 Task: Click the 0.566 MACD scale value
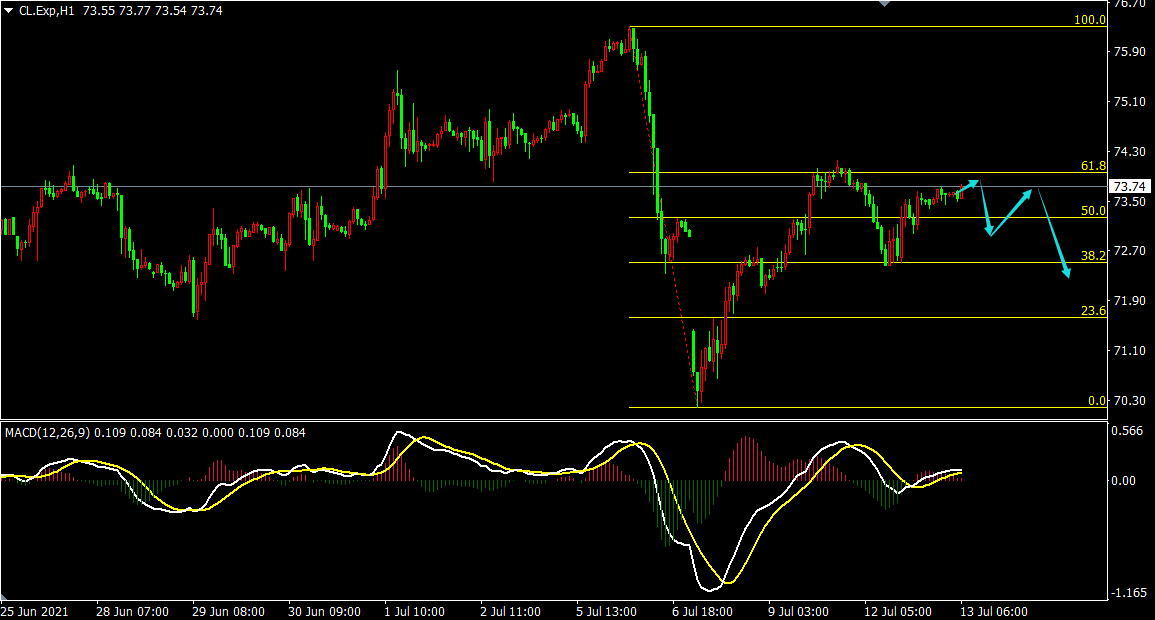click(1128, 431)
